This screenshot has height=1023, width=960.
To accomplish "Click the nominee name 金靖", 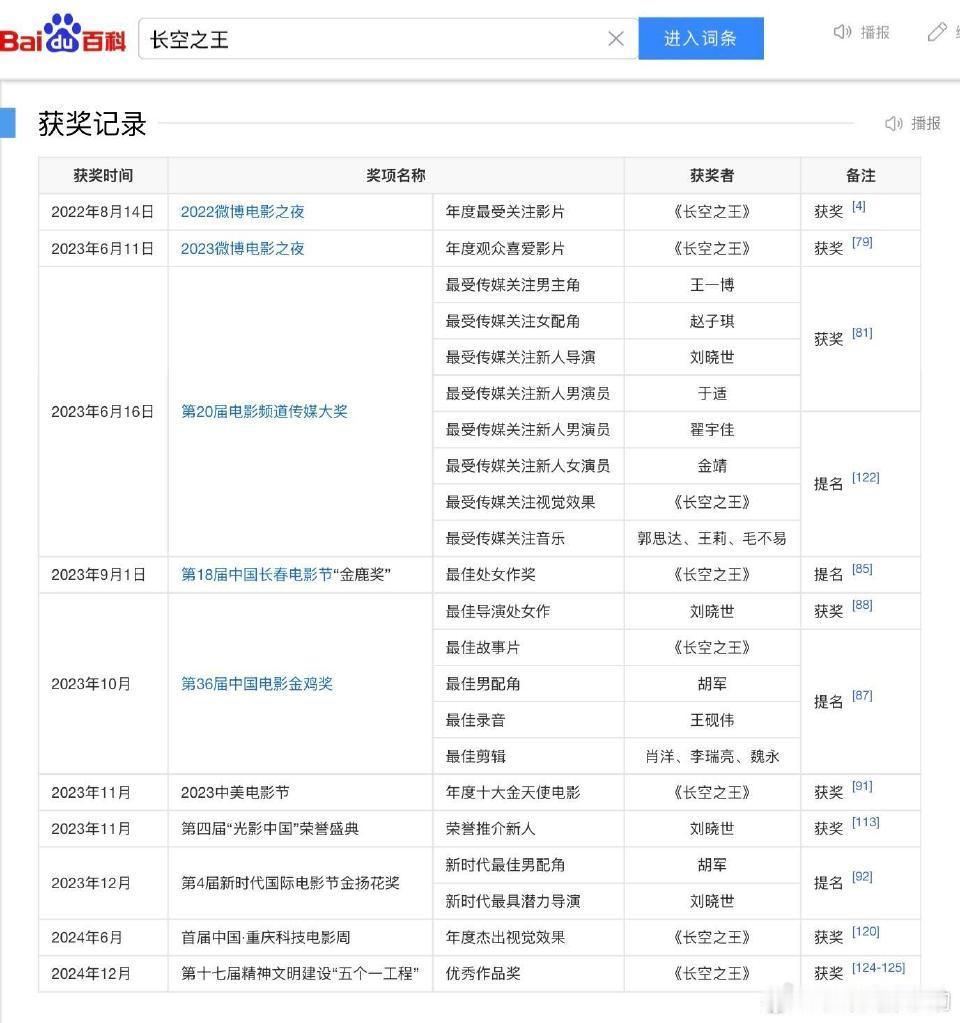I will click(712, 466).
